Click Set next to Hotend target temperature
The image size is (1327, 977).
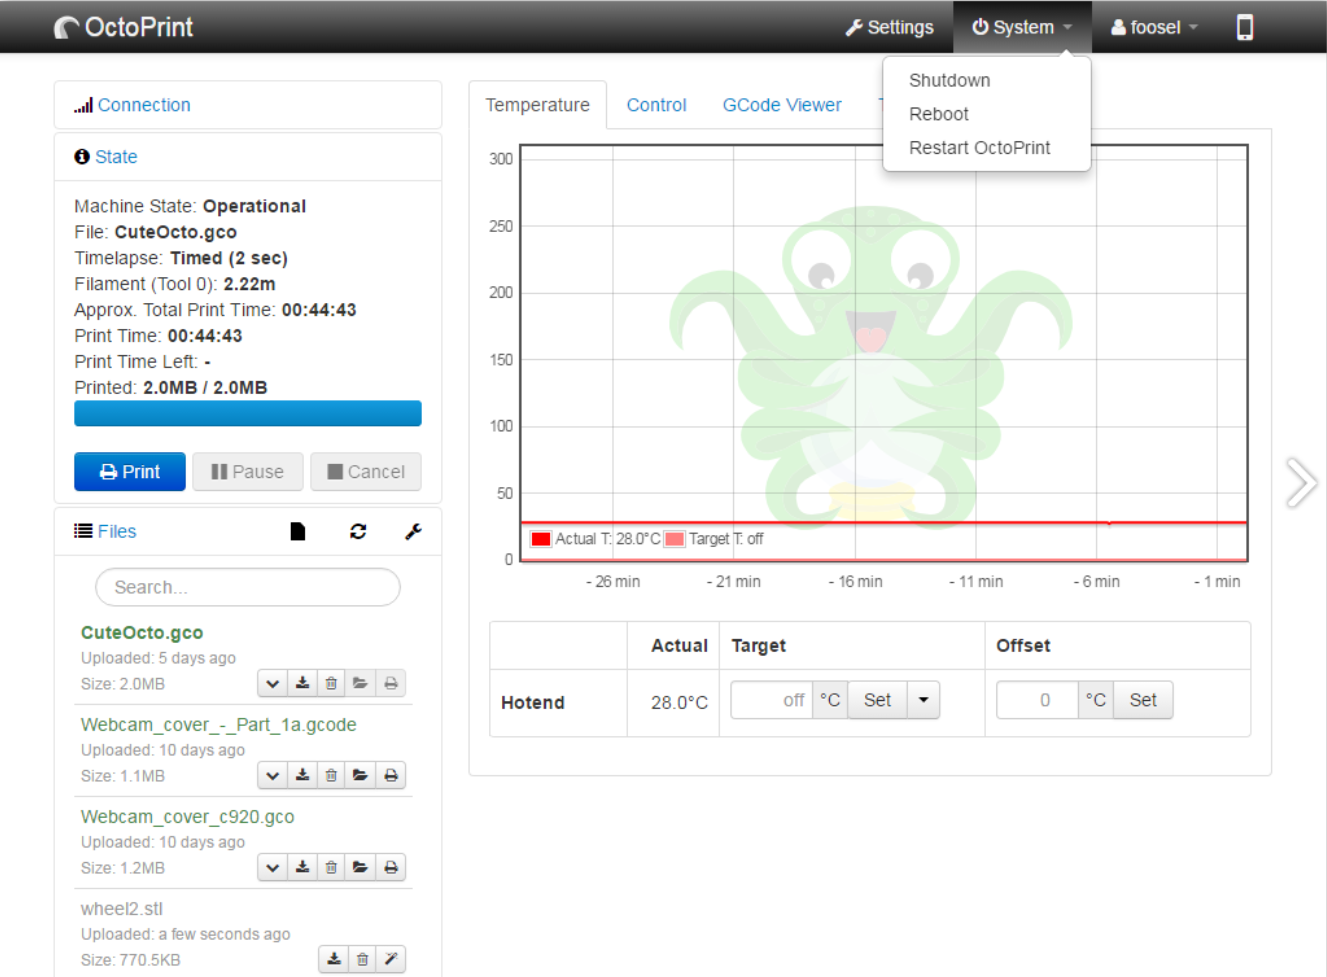(x=877, y=700)
